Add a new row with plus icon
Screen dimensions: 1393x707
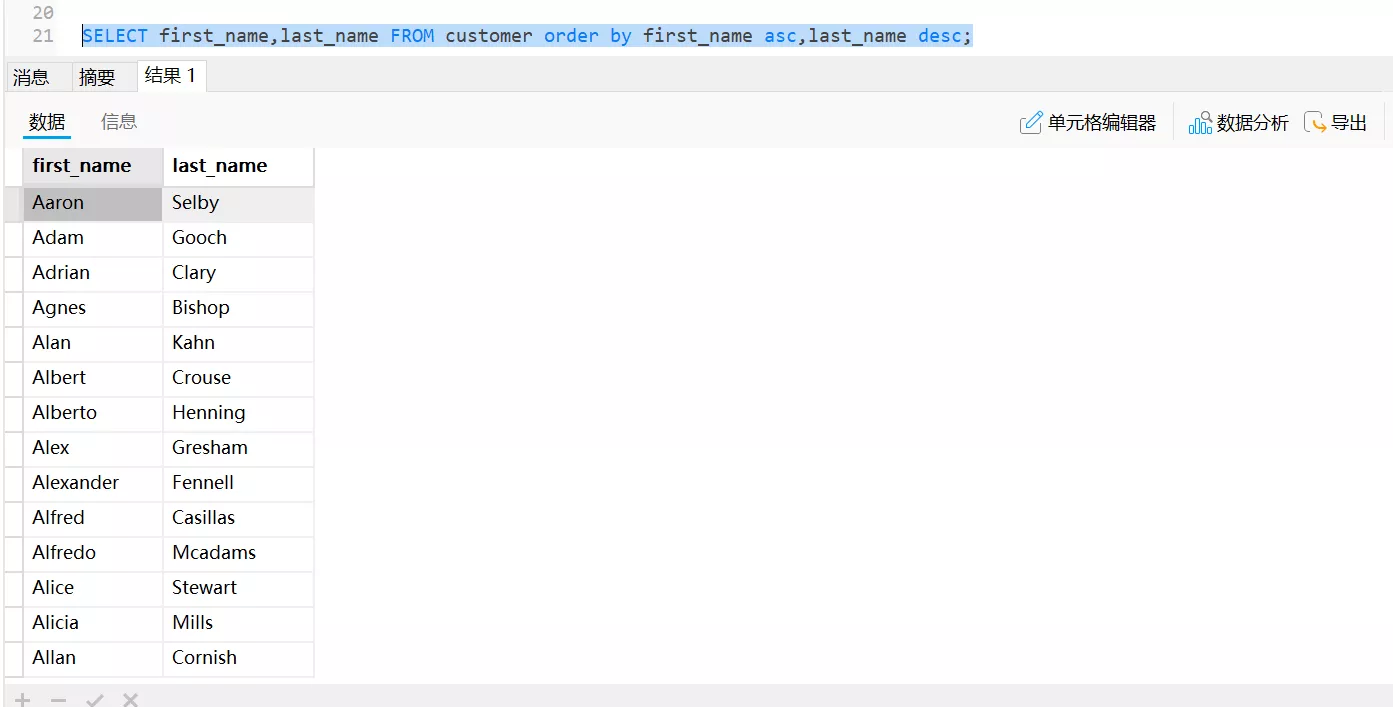click(x=23, y=699)
